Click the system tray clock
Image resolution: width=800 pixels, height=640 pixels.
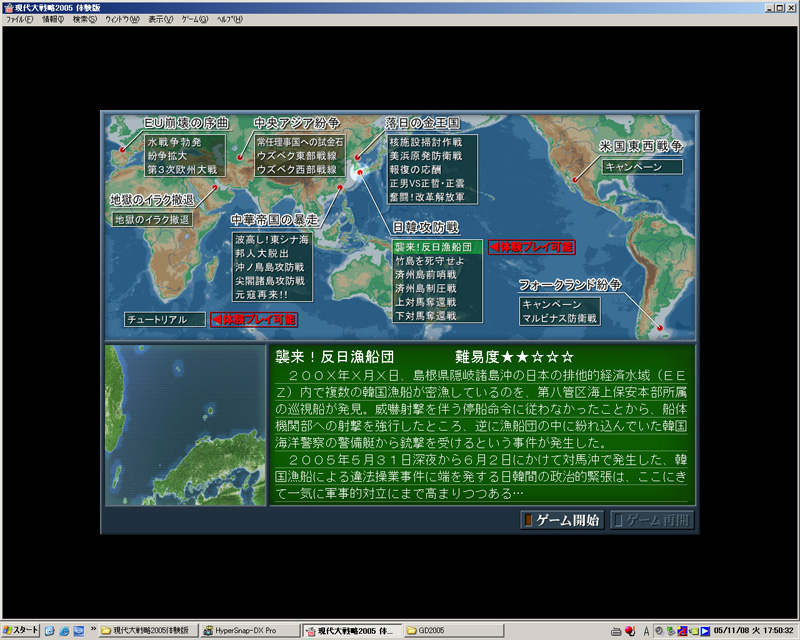754,631
